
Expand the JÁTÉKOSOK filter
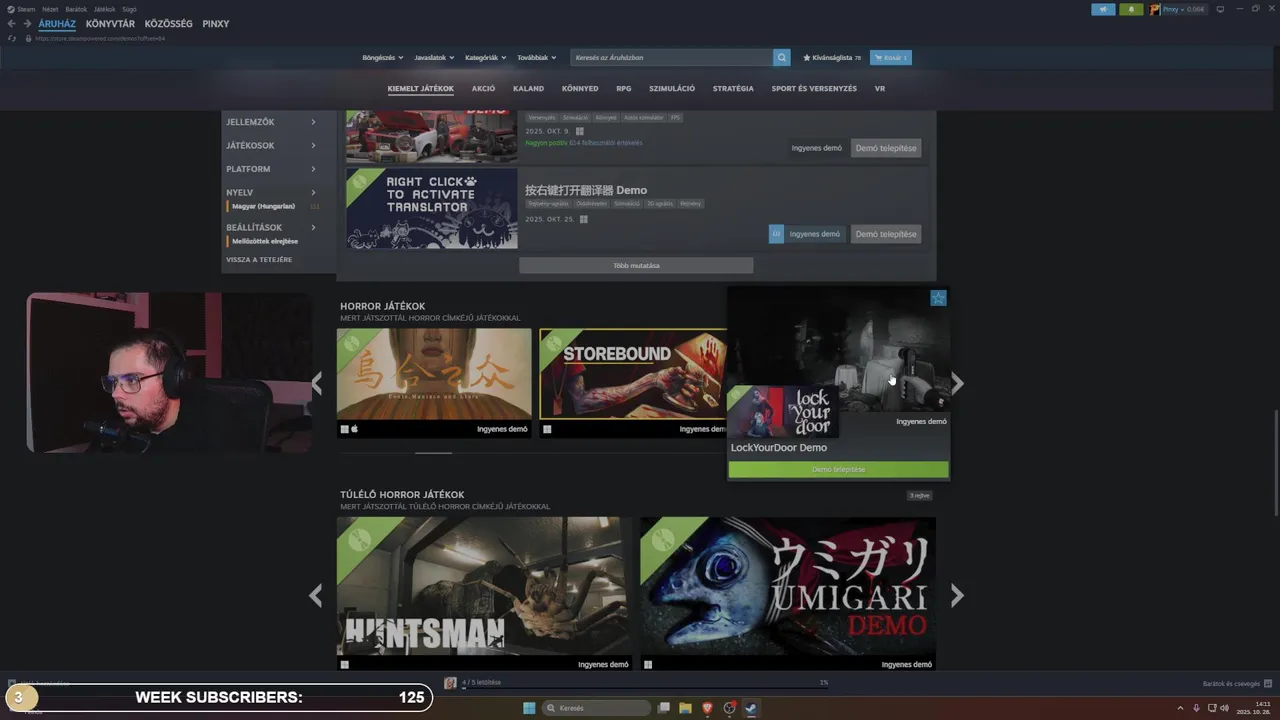(x=271, y=145)
